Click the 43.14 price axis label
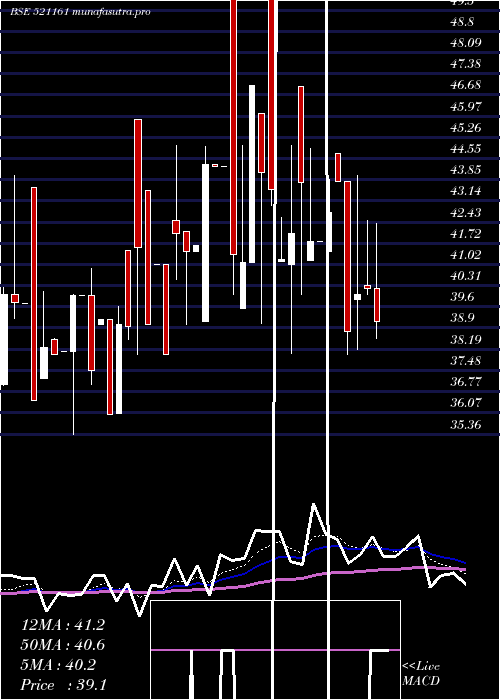The width and height of the screenshot is (500, 700). pyautogui.click(x=466, y=191)
